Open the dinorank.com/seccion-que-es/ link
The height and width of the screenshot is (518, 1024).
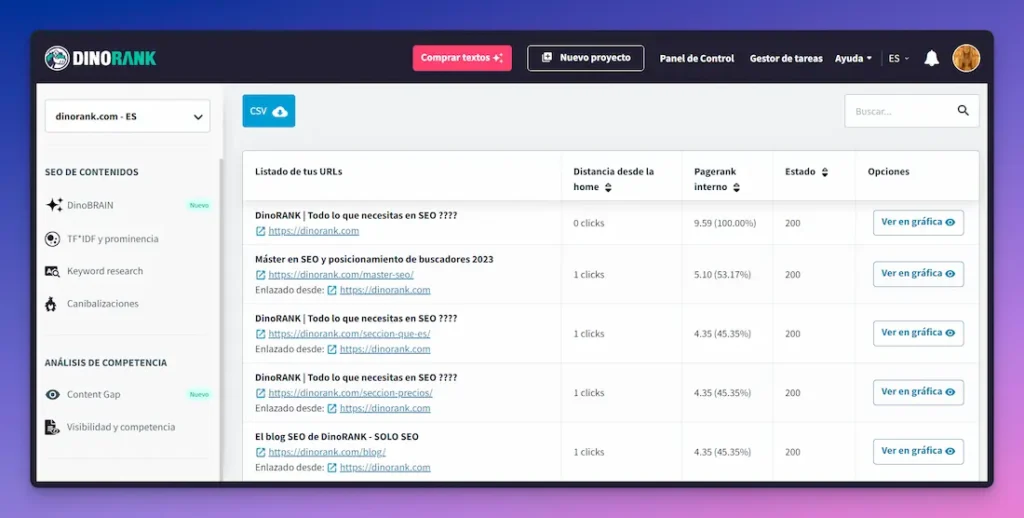tap(349, 334)
